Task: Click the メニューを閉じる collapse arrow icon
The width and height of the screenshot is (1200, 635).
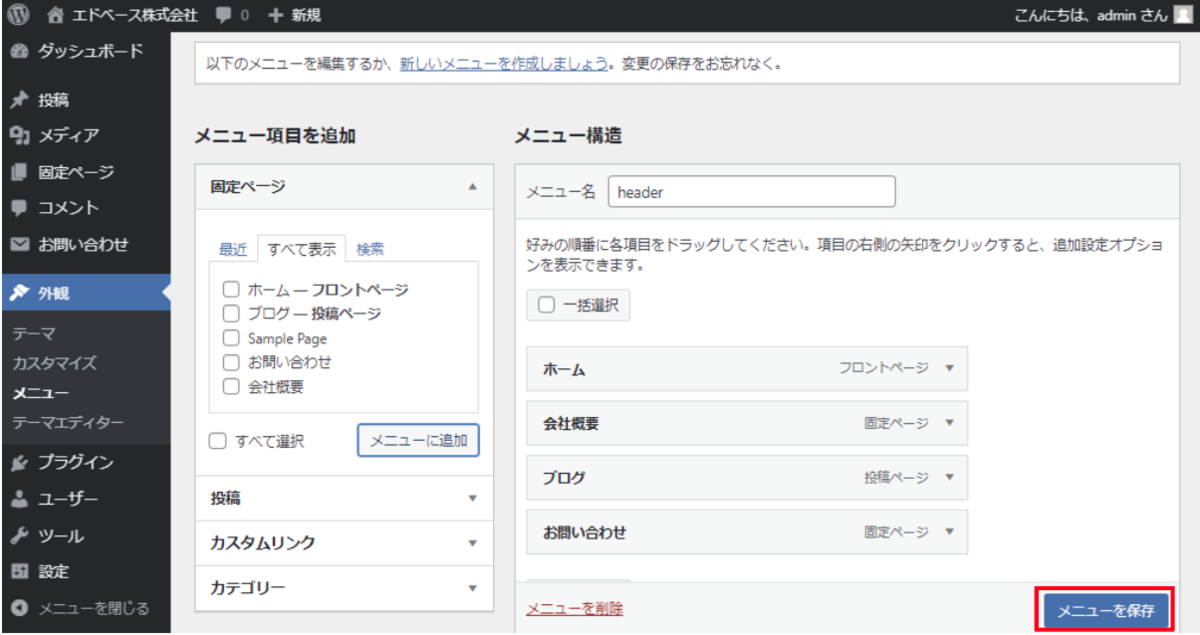Action: 19,608
